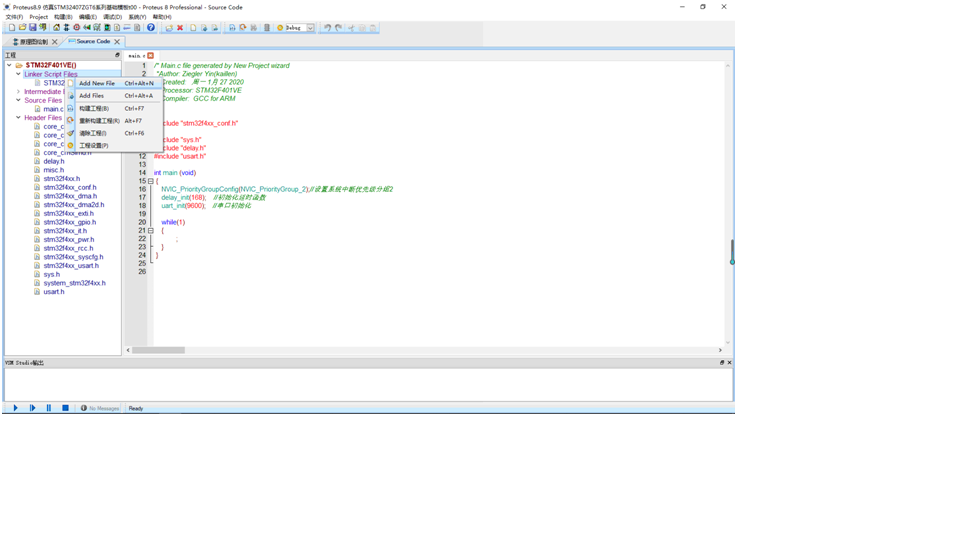Viewport: 960px width, 540px height.
Task: Click the Save Project disk icon
Action: pyautogui.click(x=32, y=28)
